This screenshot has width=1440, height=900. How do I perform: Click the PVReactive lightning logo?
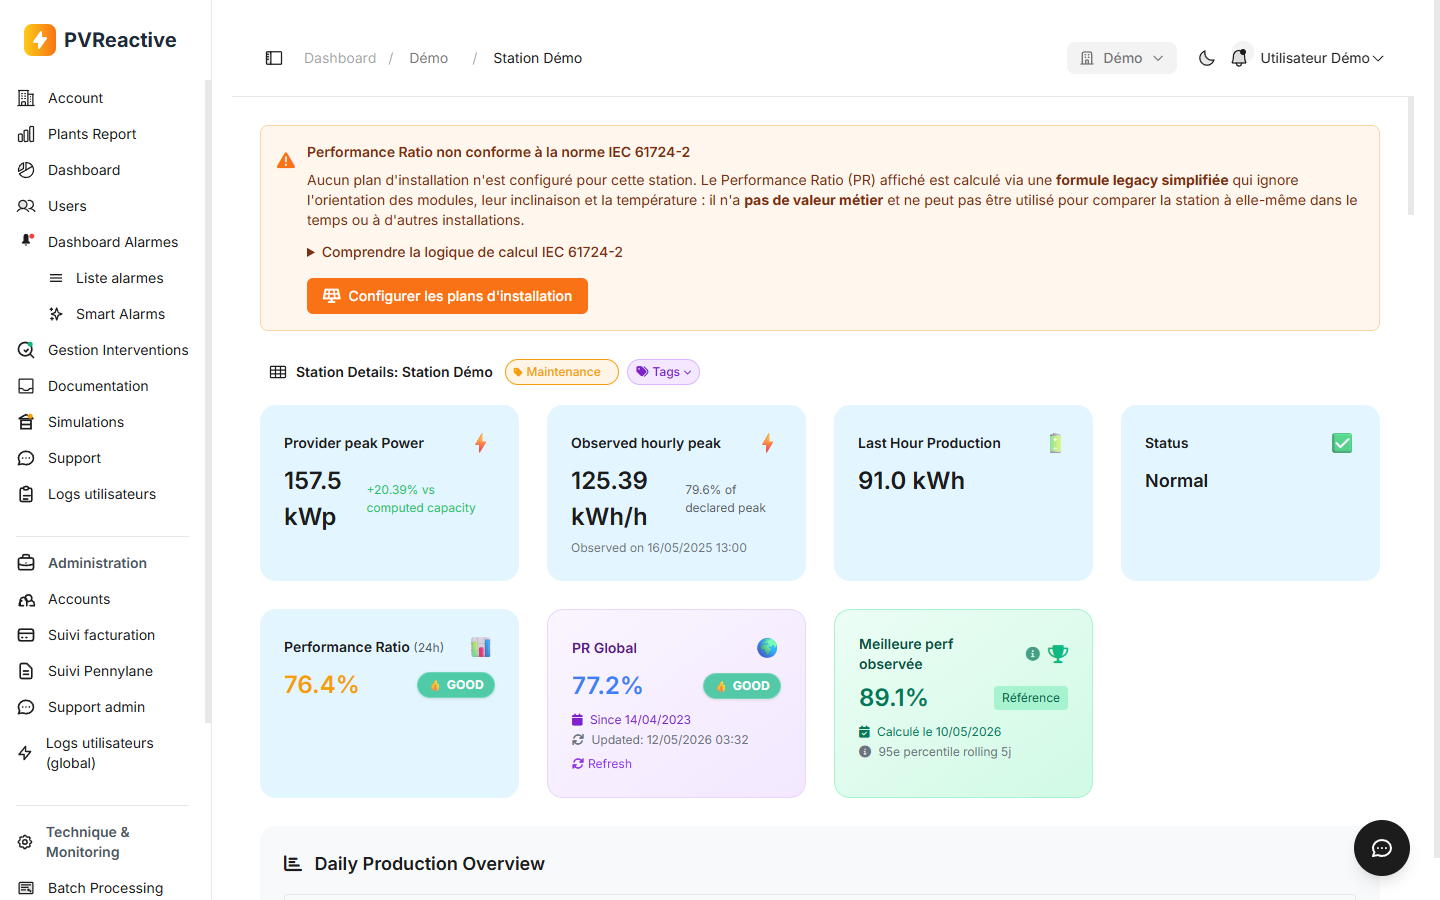click(40, 40)
